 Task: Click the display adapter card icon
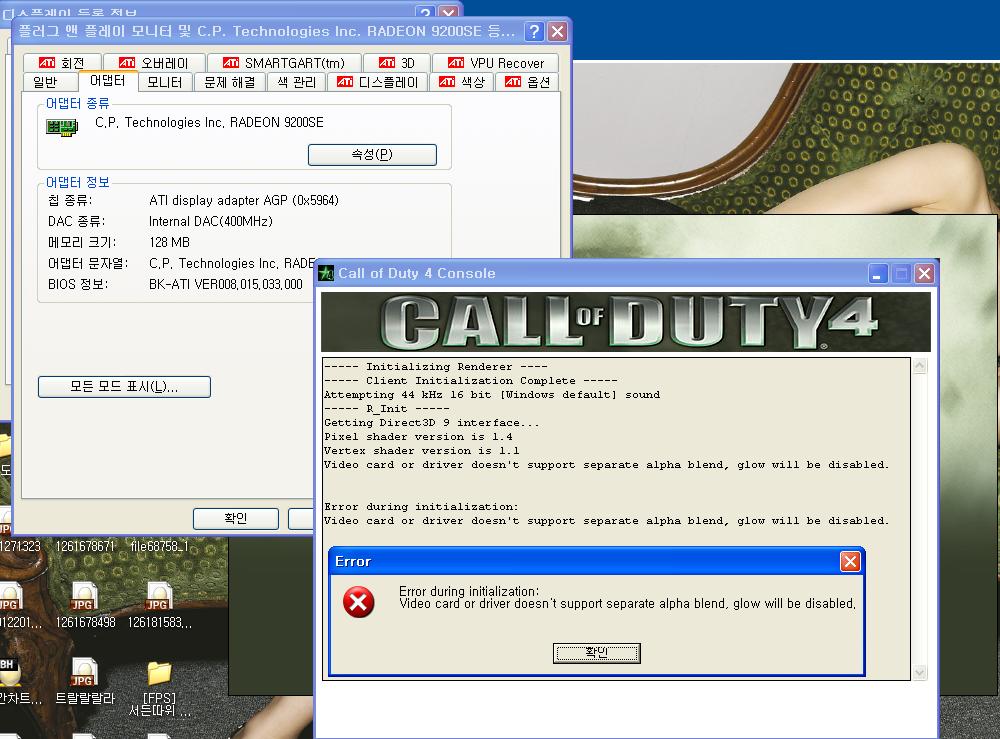click(62, 127)
